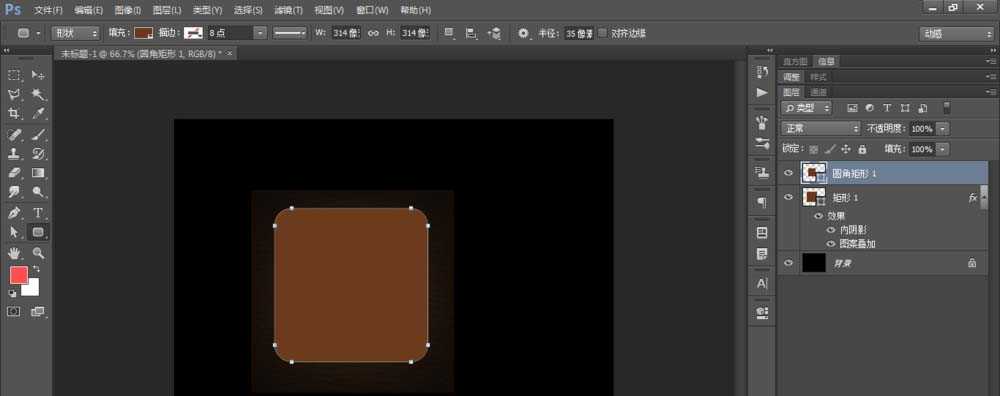The width and height of the screenshot is (1000, 396).
Task: Click the shape width input field
Action: pos(346,33)
